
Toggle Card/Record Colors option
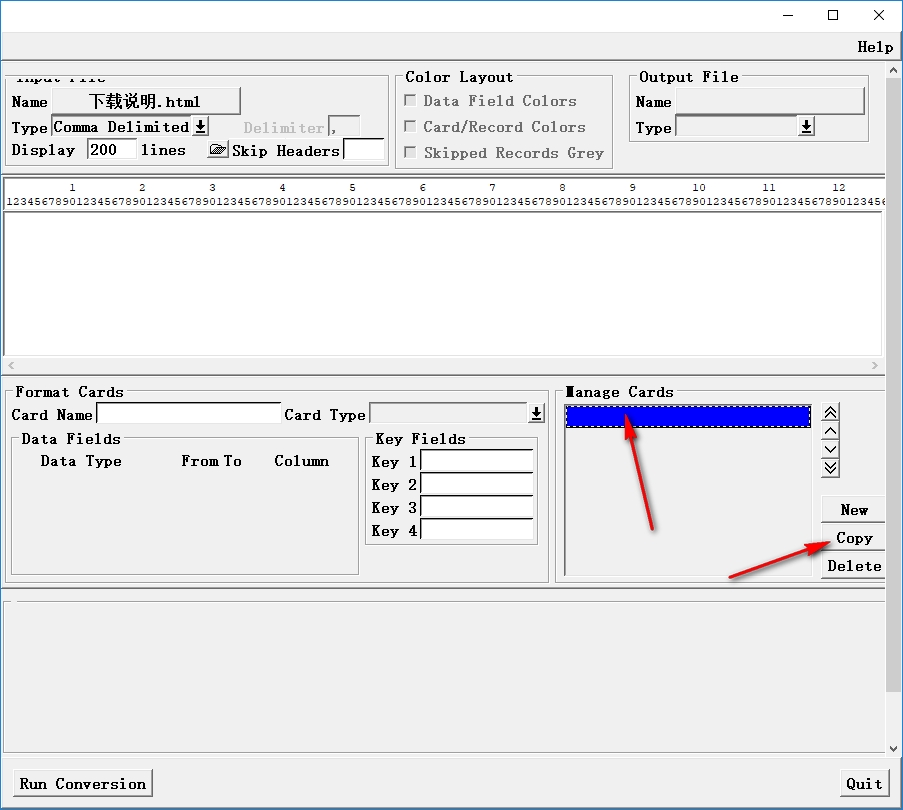coord(410,127)
